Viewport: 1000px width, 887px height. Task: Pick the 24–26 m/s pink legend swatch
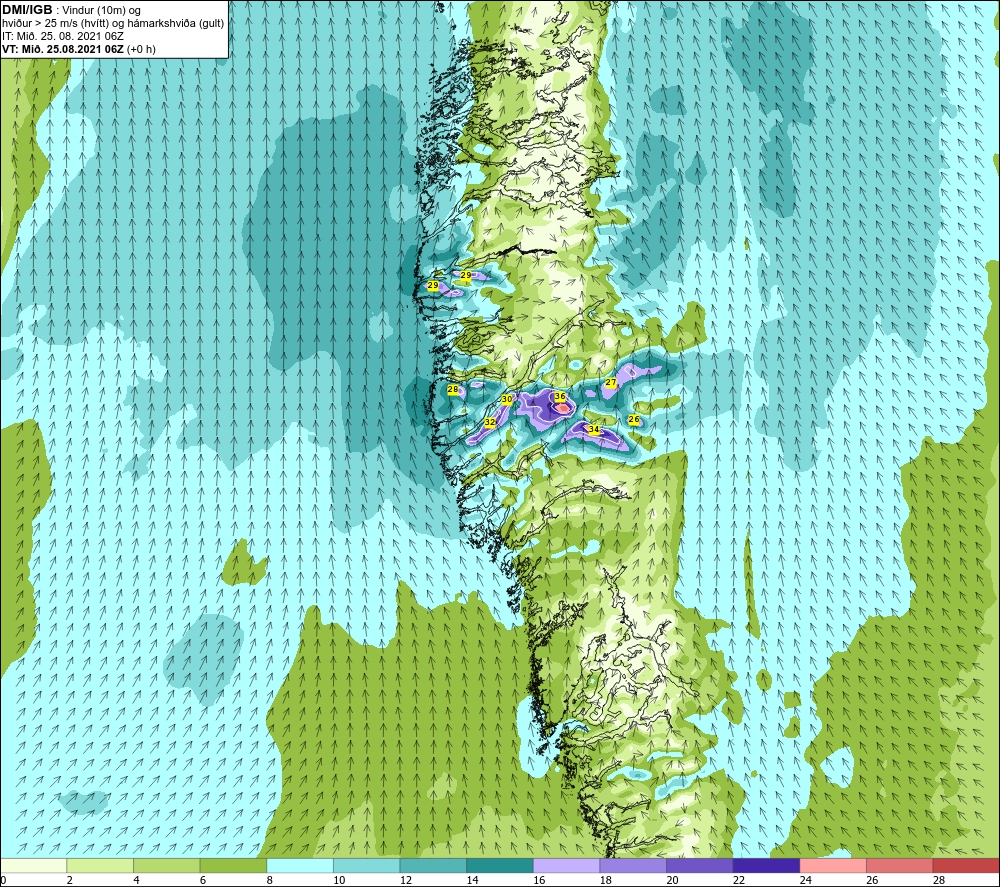(833, 866)
